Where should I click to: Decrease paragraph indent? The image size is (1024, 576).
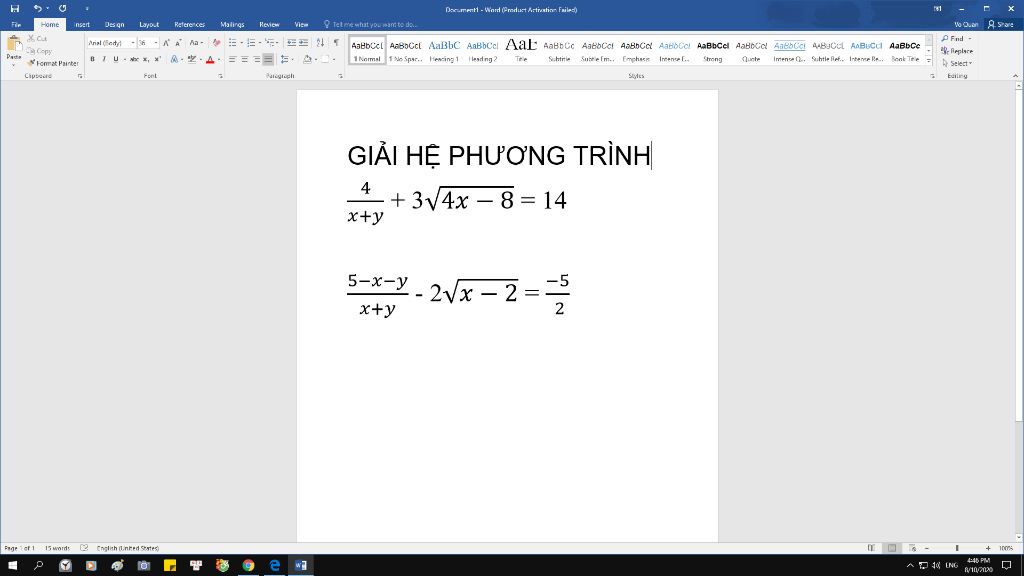pyautogui.click(x=291, y=42)
